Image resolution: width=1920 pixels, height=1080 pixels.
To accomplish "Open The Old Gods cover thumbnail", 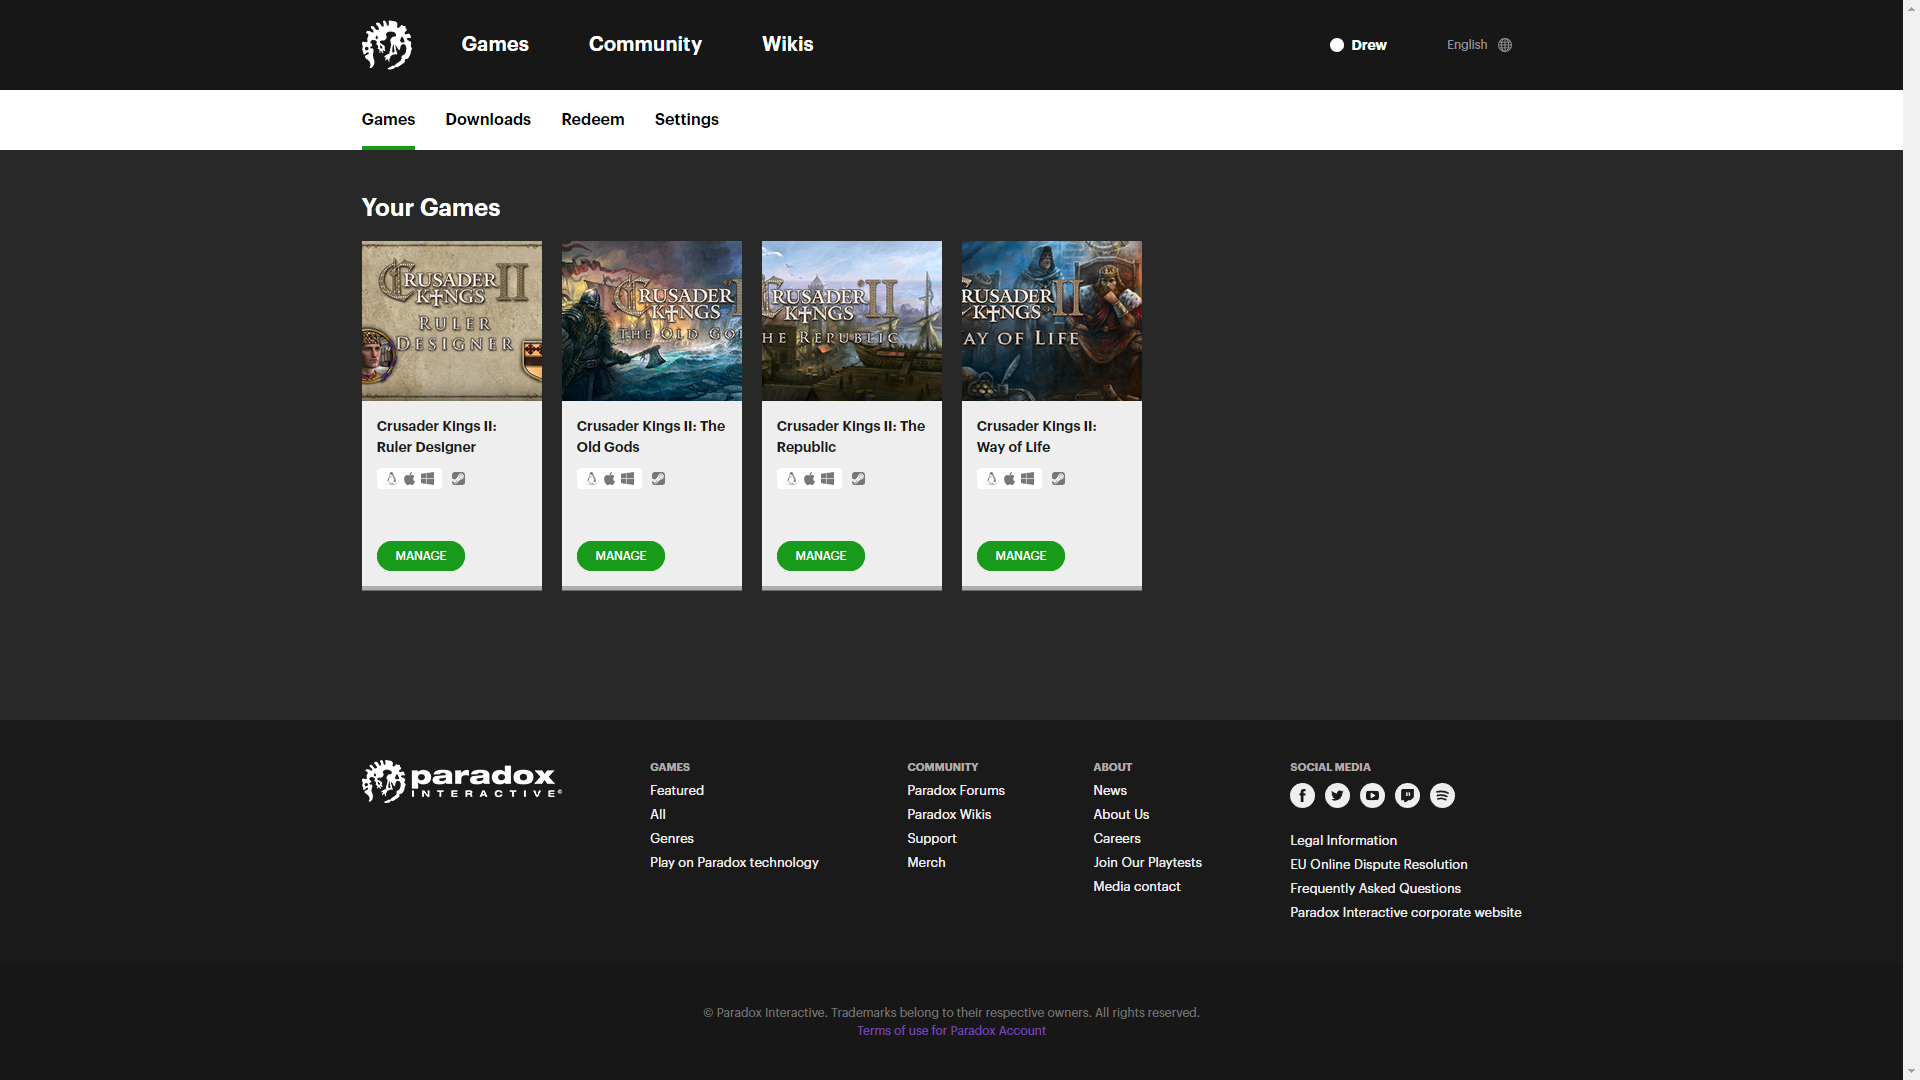I will coord(652,321).
